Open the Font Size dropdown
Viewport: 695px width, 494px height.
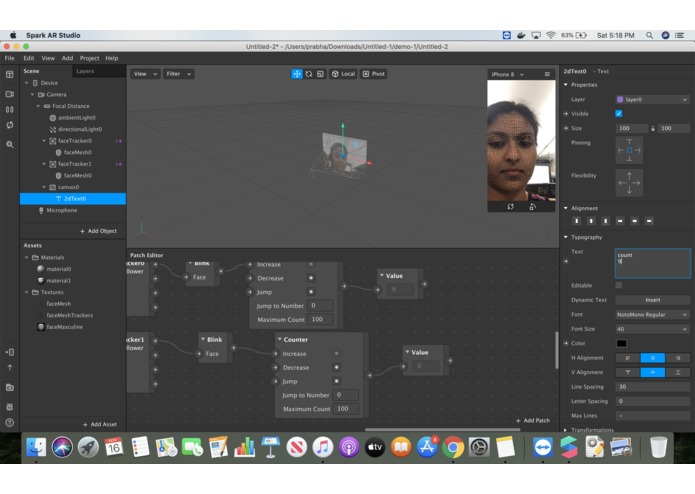tap(652, 329)
